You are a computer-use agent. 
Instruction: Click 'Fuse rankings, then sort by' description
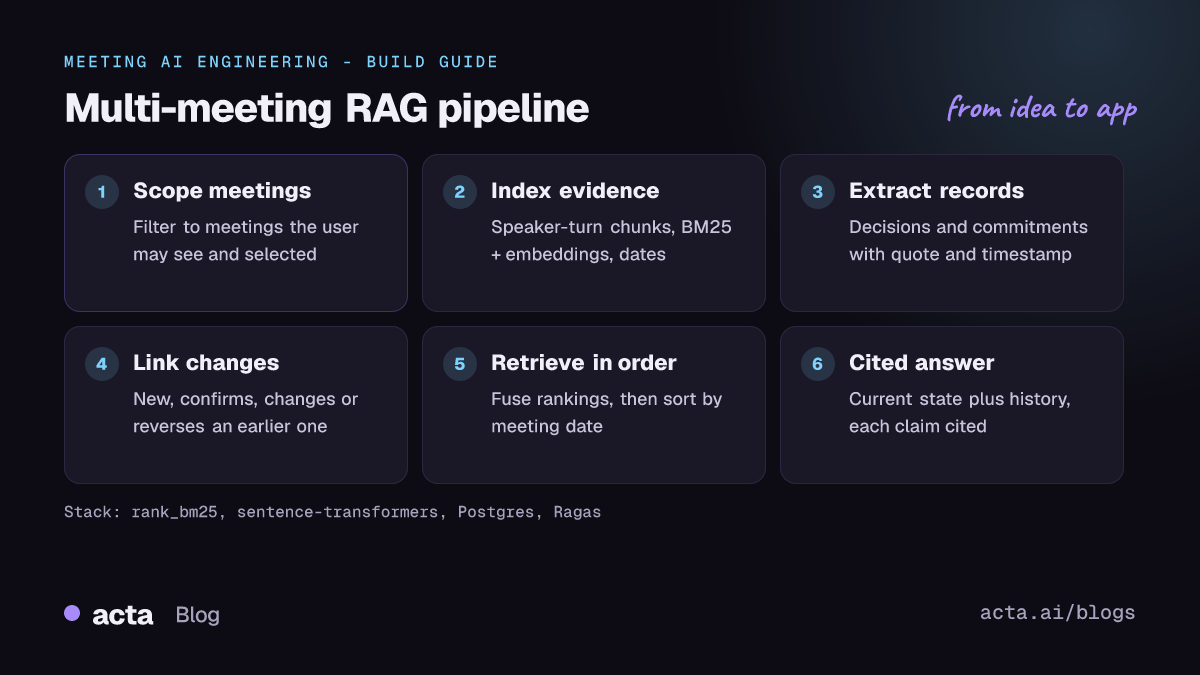607,399
